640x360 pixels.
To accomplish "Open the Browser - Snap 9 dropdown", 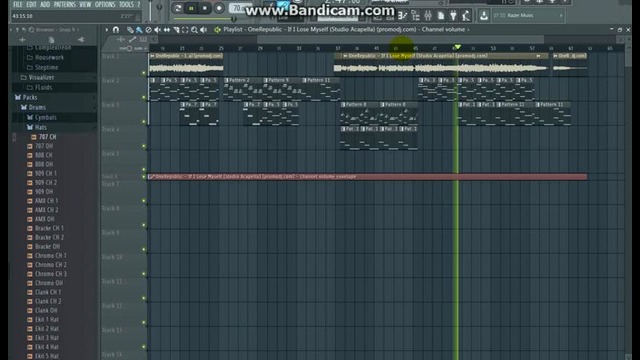I will (x=56, y=30).
